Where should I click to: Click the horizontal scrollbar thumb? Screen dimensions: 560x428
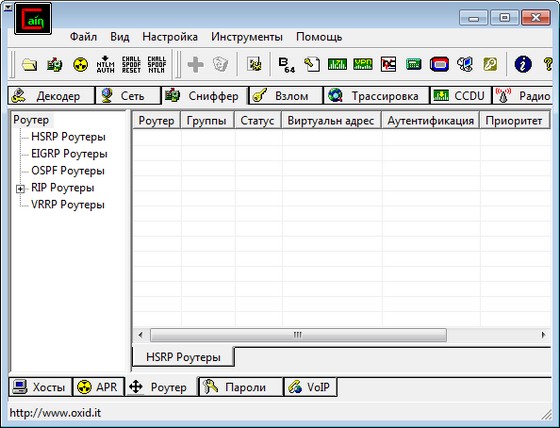pyautogui.click(x=298, y=335)
